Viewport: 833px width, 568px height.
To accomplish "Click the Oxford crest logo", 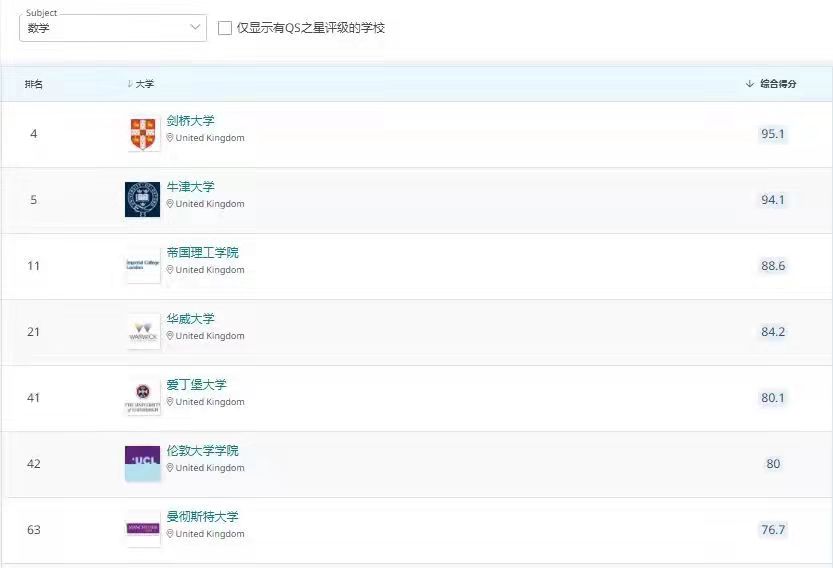I will pos(142,200).
